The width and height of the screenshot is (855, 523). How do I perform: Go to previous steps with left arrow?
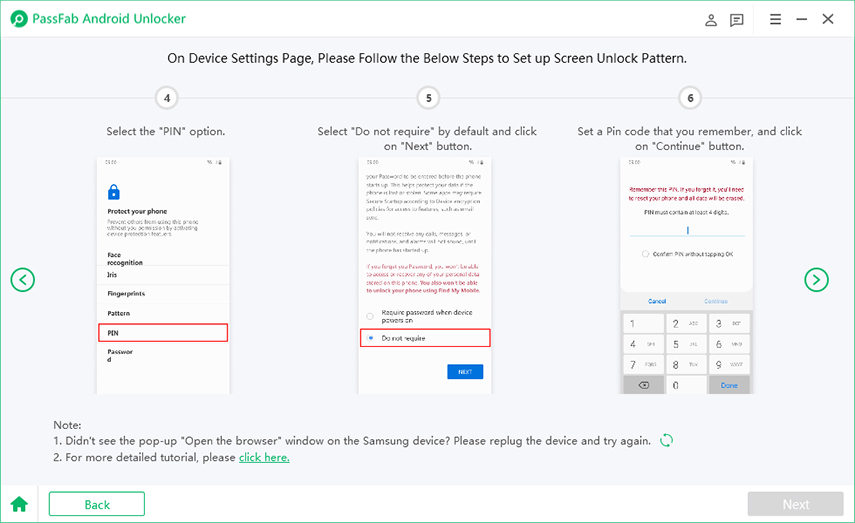click(22, 280)
